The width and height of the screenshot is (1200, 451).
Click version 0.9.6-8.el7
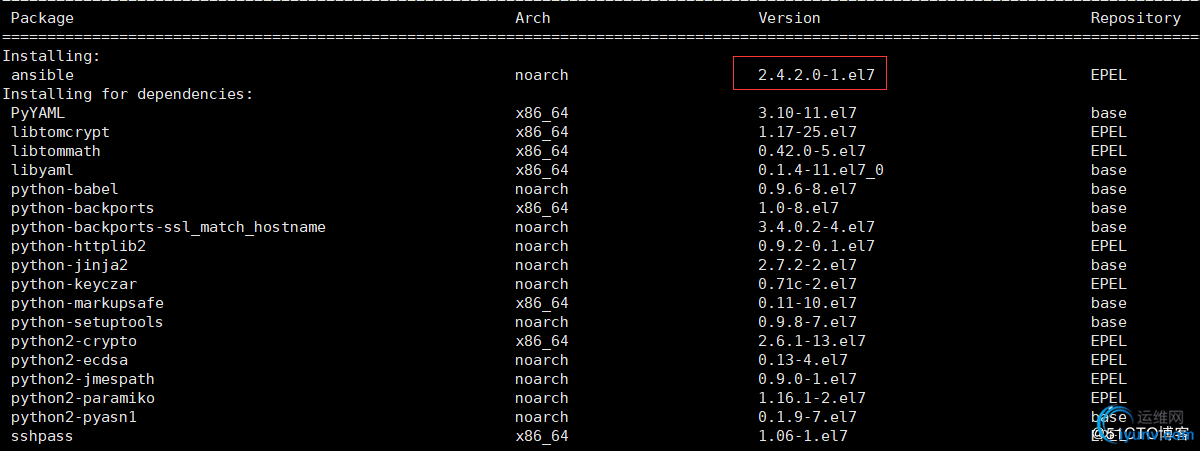click(x=807, y=189)
